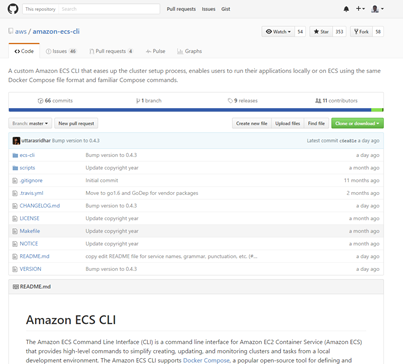Open the uttarasridhar author link
The height and width of the screenshot is (364, 403).
point(36,141)
